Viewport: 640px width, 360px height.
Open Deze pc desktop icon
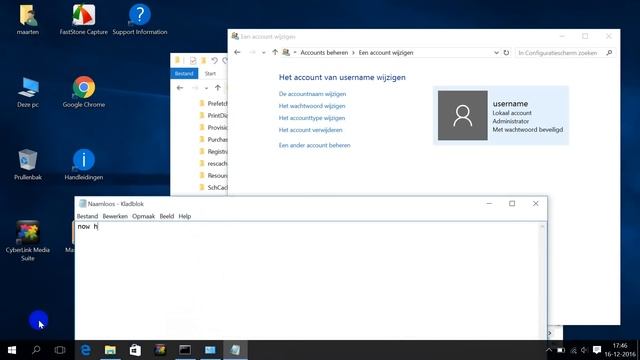[x=28, y=92]
